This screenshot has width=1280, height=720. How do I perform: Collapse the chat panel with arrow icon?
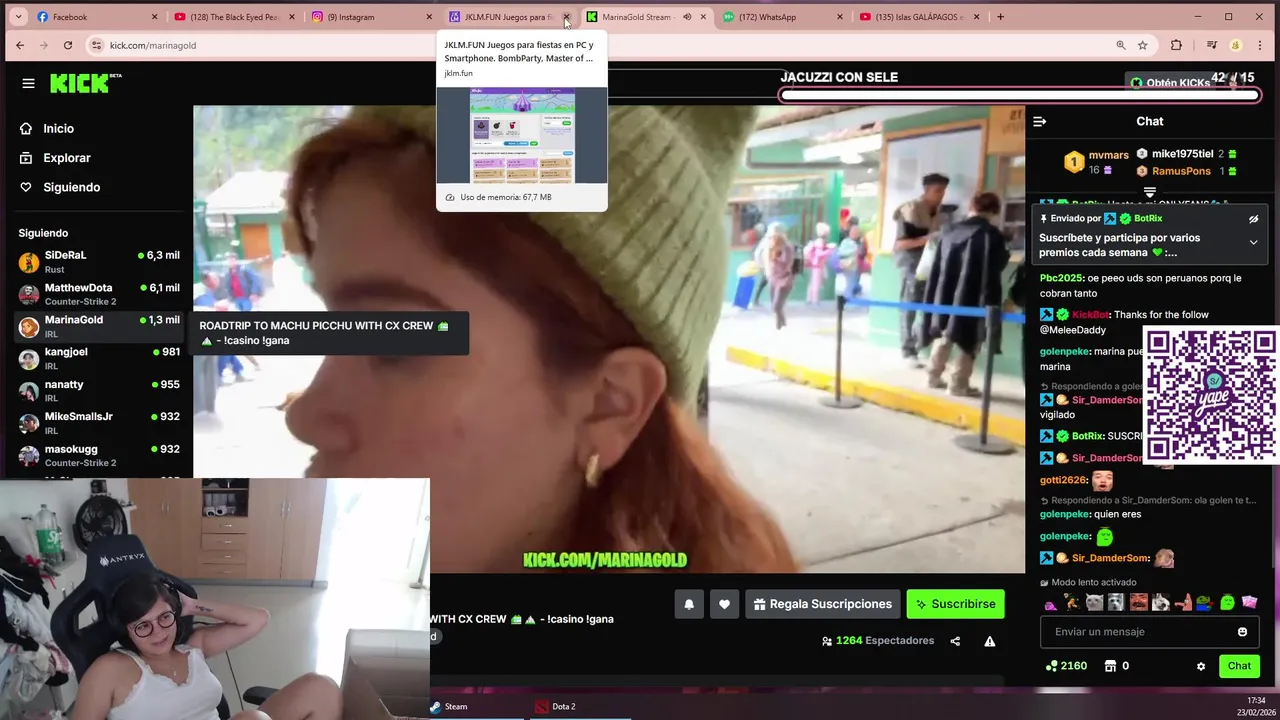1039,121
